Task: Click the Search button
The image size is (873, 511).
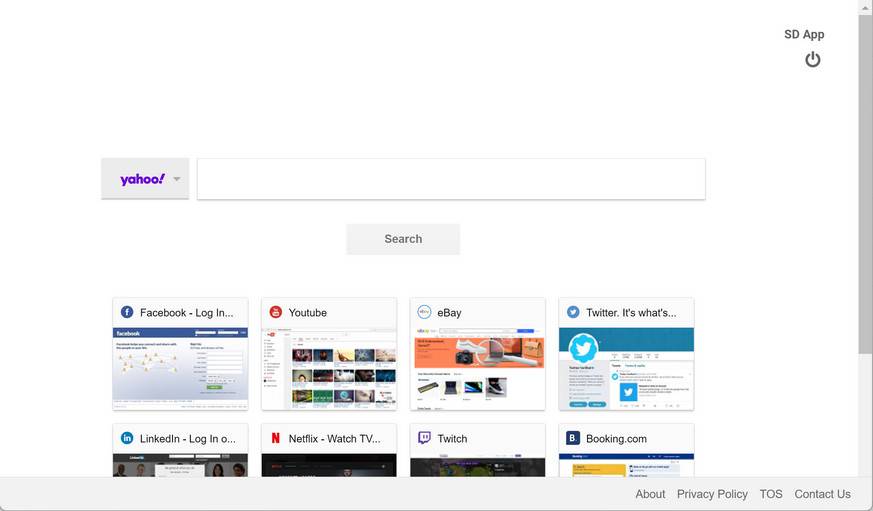Action: pos(403,239)
